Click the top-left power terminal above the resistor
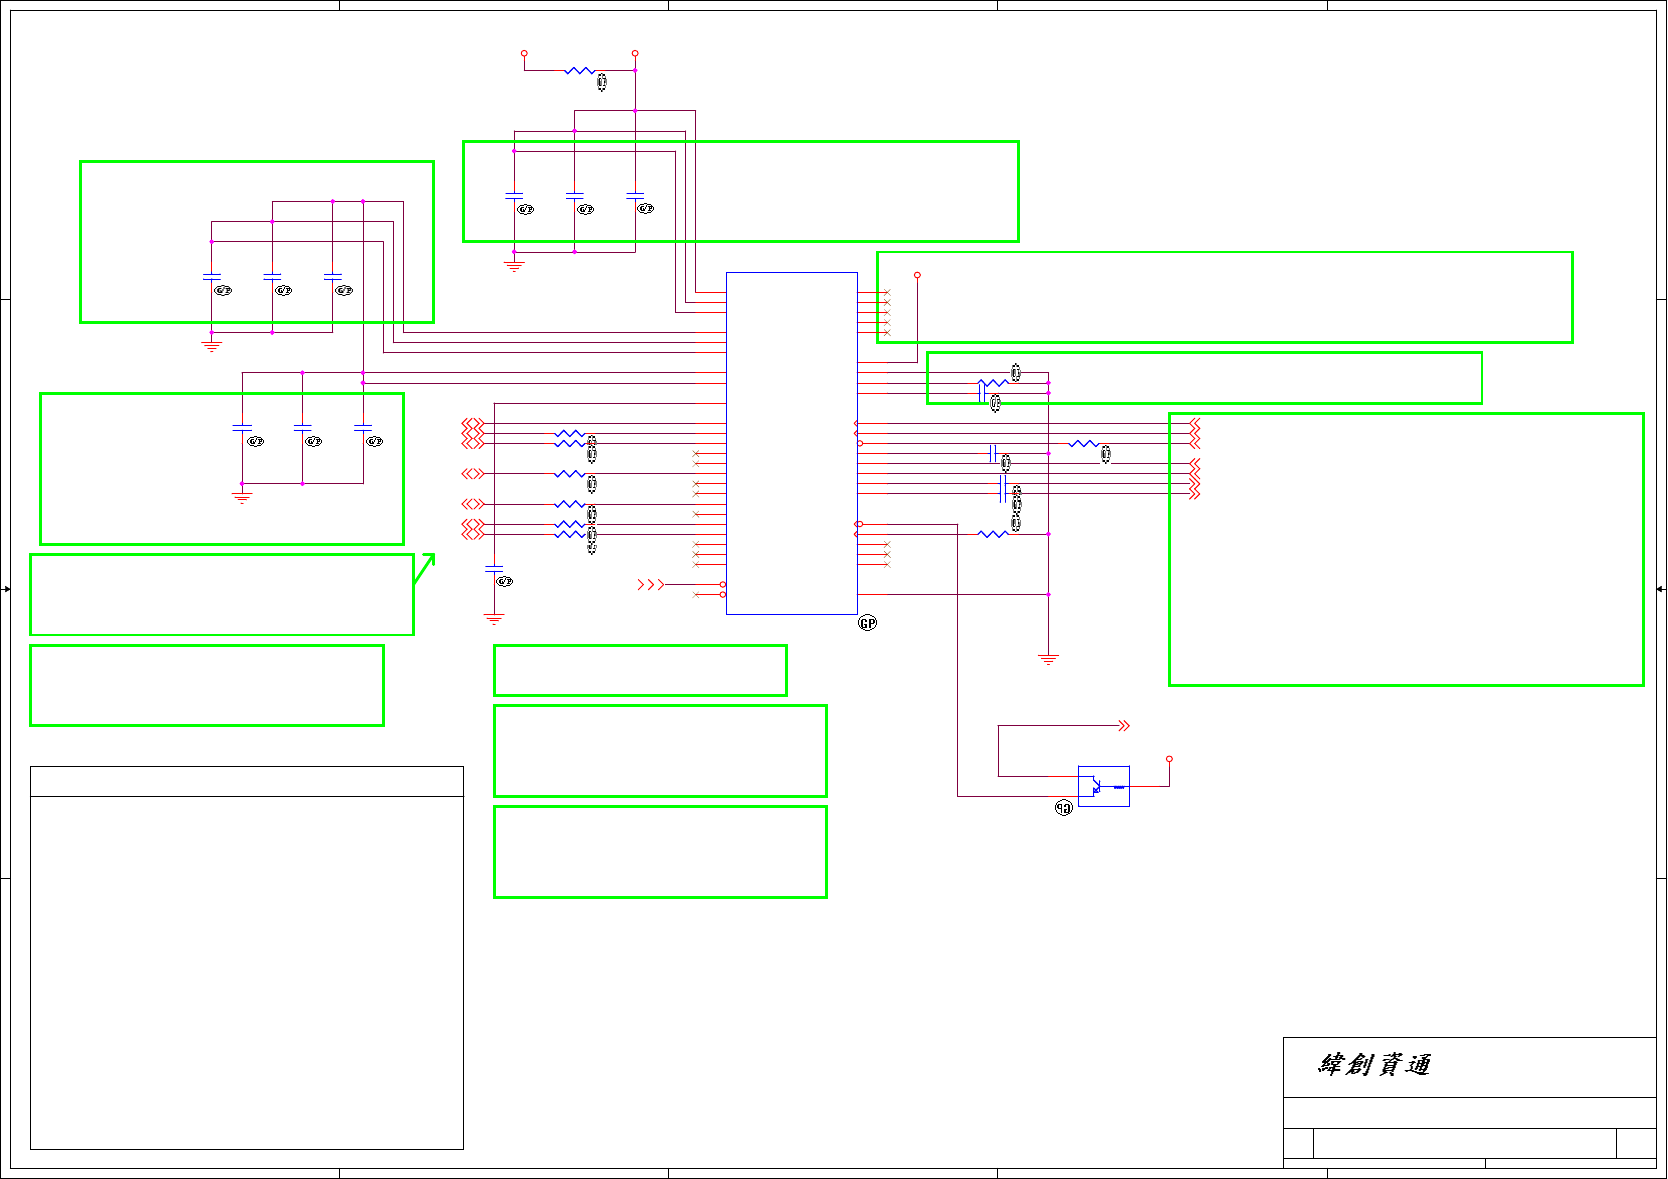The image size is (1668, 1179). pos(524,53)
